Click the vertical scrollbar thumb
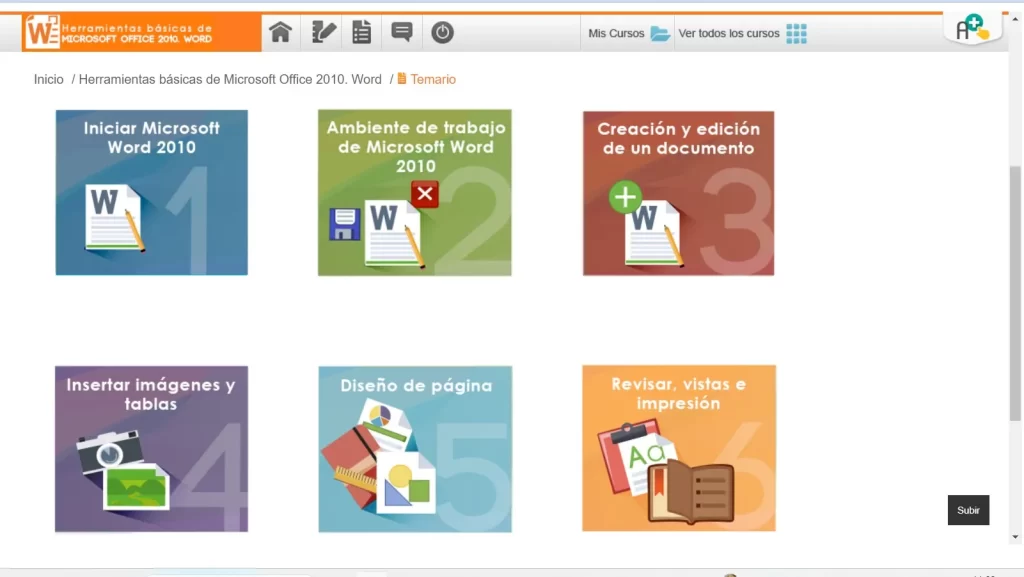 click(x=1014, y=294)
